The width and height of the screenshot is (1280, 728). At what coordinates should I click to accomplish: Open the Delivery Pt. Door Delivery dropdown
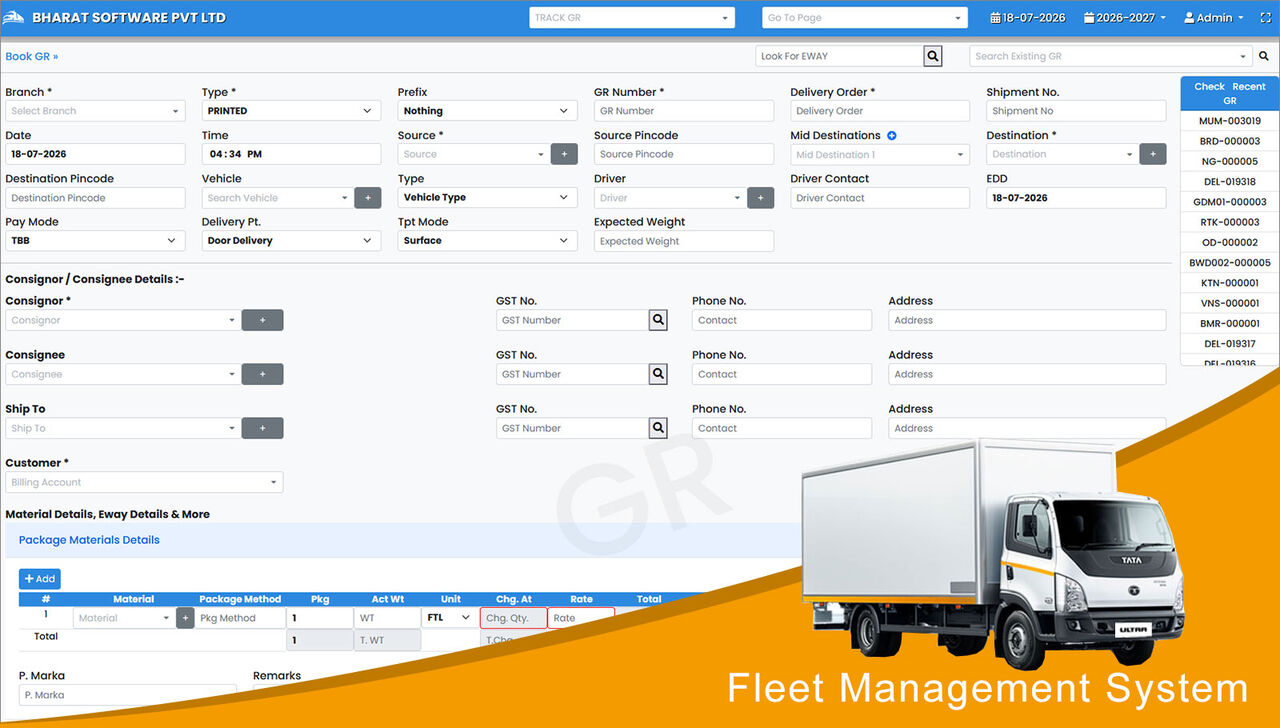click(291, 241)
